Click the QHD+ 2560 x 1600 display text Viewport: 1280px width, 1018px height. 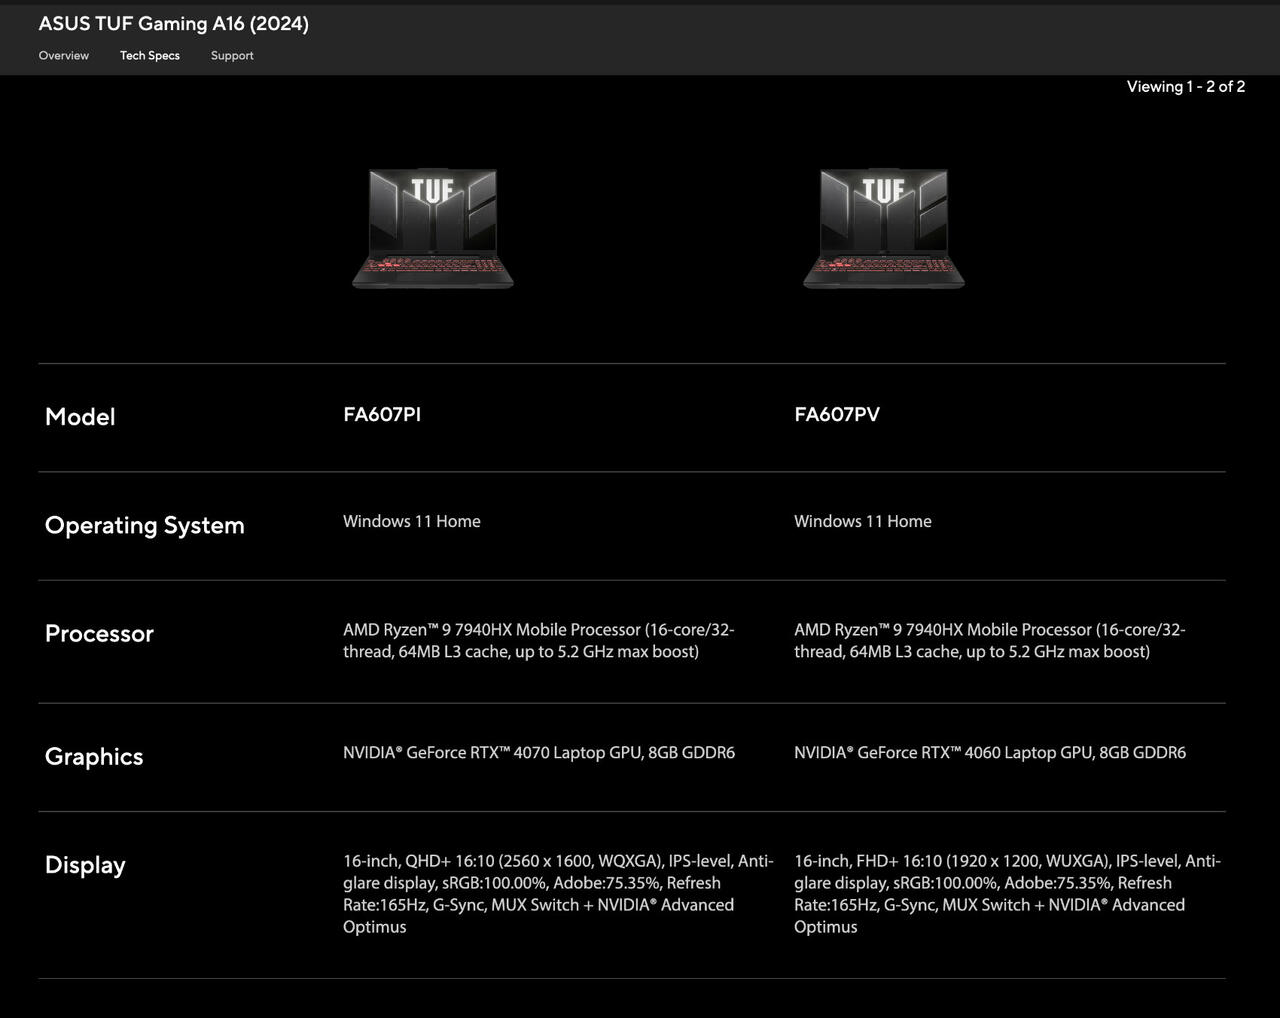[x=558, y=894]
